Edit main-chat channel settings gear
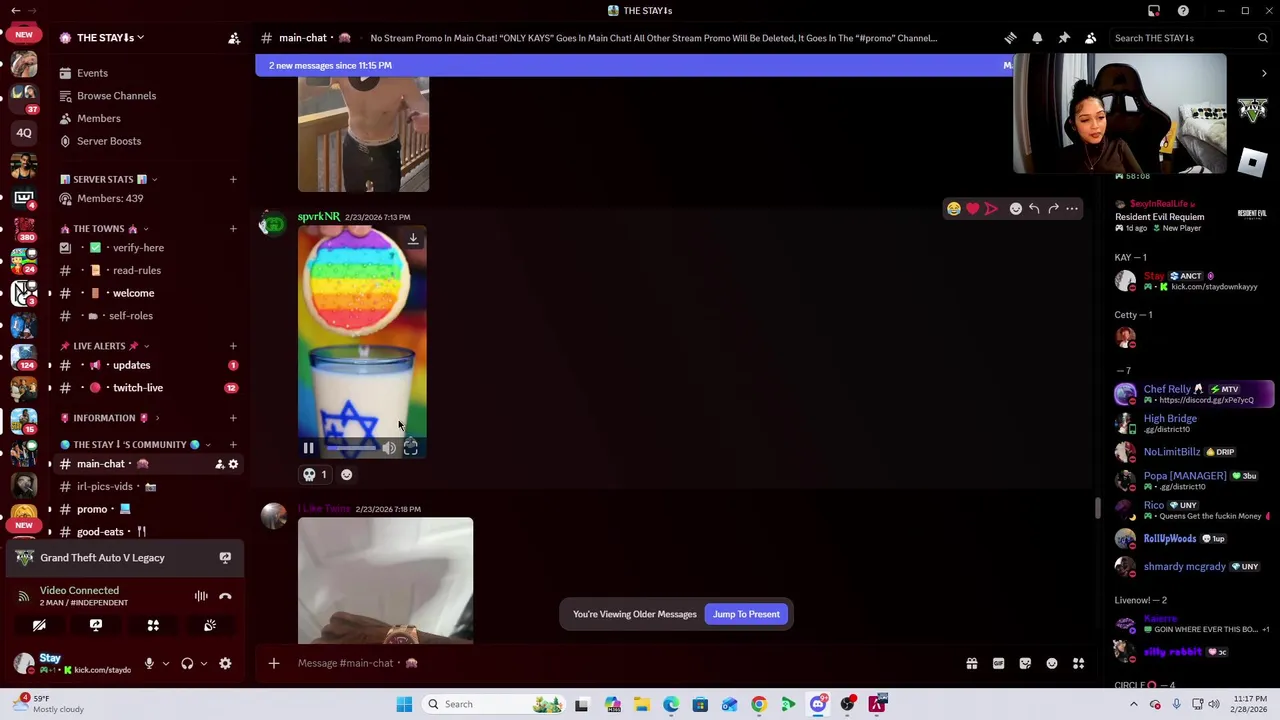 tap(233, 464)
